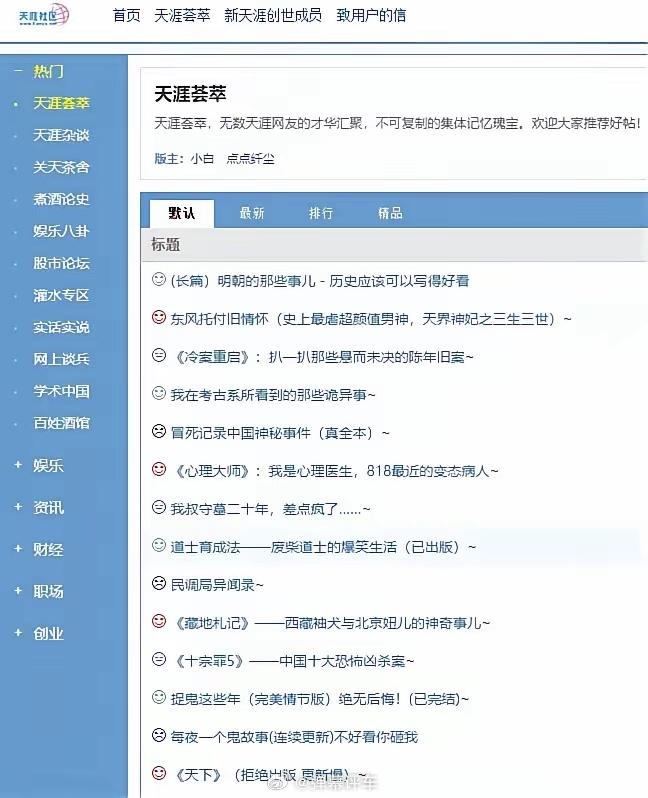This screenshot has width=648, height=798.
Task: Switch to the 排行 tab
Action: (321, 213)
